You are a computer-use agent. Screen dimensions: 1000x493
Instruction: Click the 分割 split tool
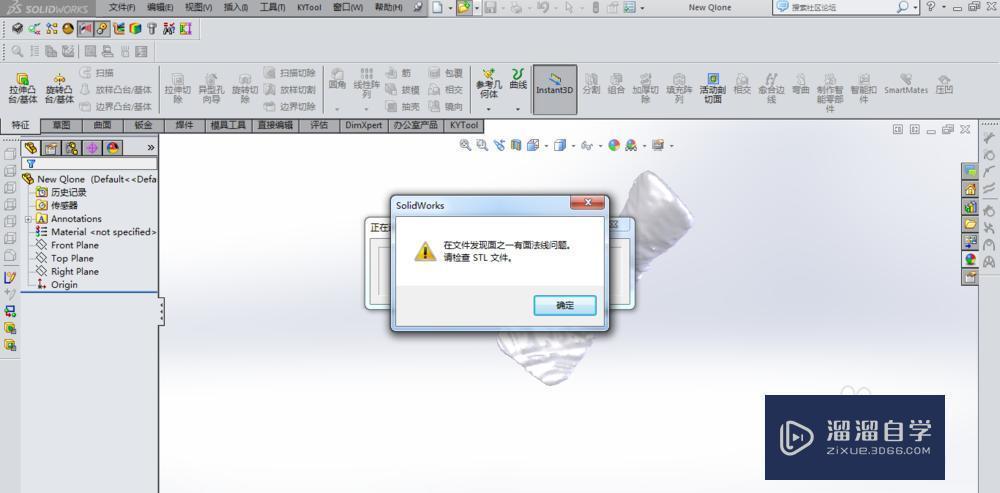pyautogui.click(x=591, y=84)
